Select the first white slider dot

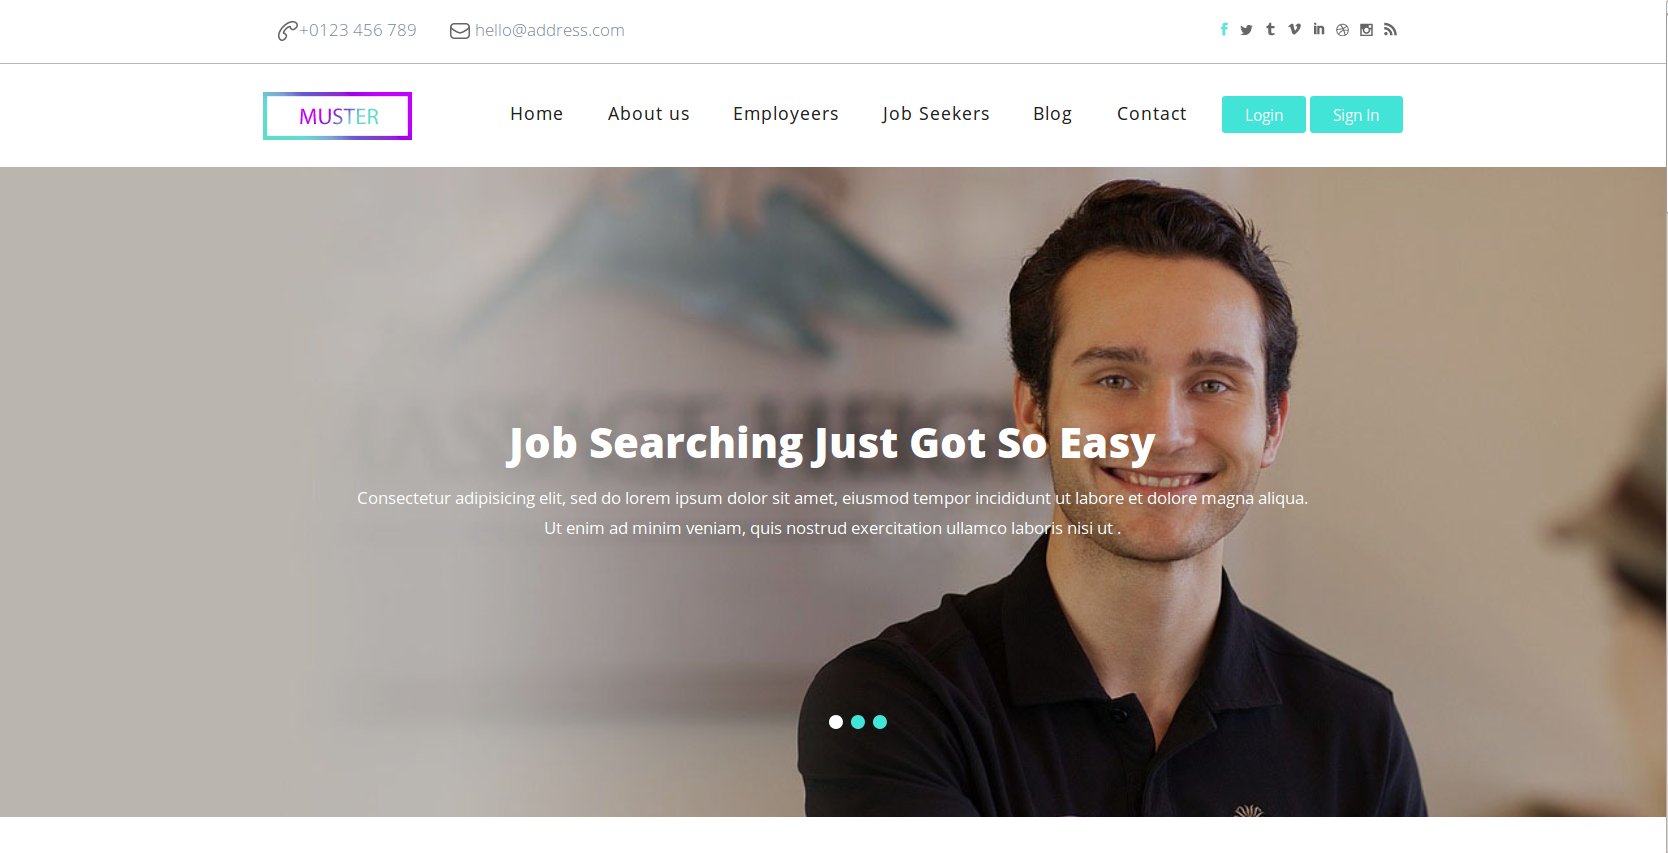click(x=836, y=722)
